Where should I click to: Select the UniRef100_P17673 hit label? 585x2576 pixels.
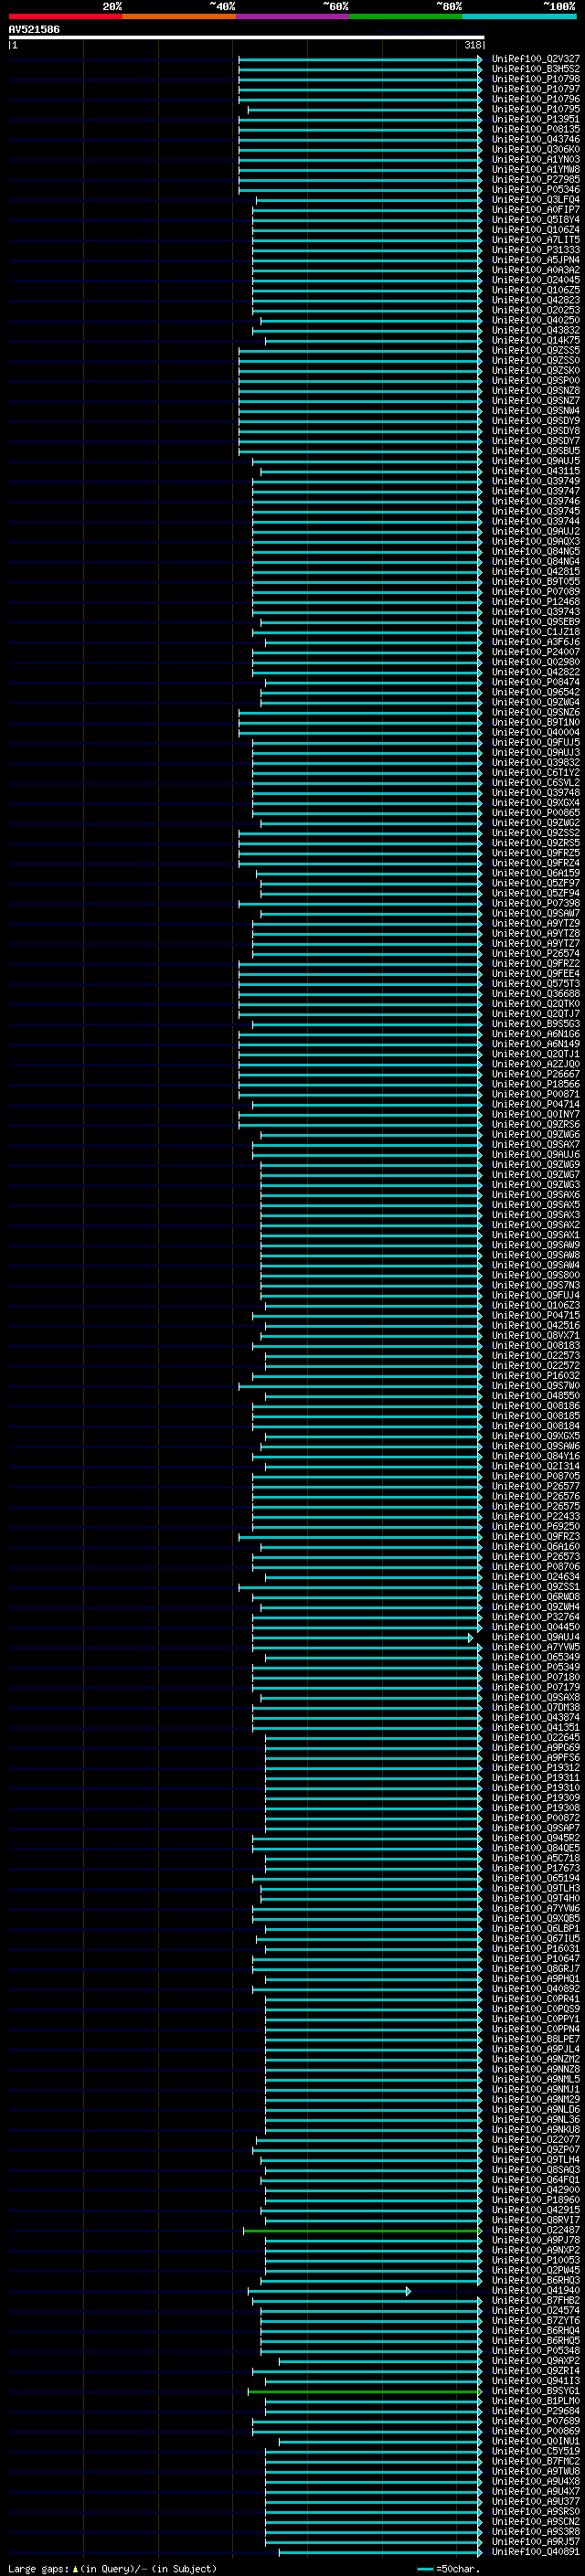536,1868
